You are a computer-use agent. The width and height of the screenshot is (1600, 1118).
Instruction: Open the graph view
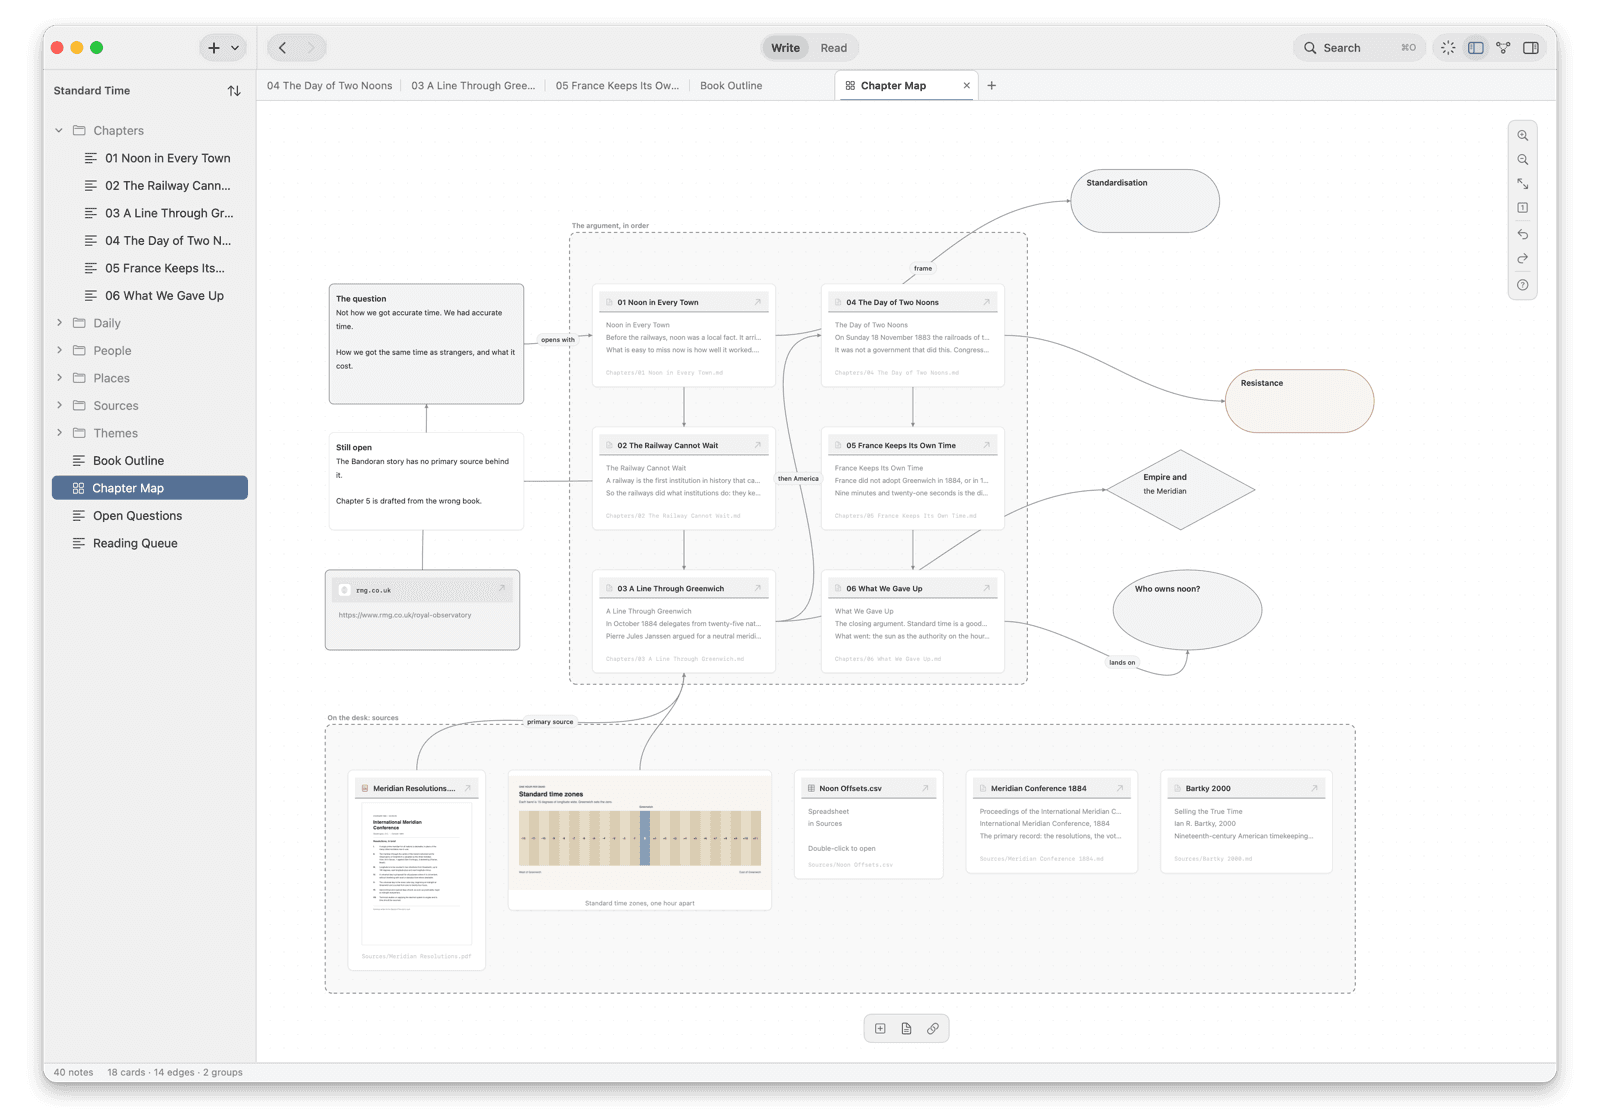click(x=1503, y=48)
